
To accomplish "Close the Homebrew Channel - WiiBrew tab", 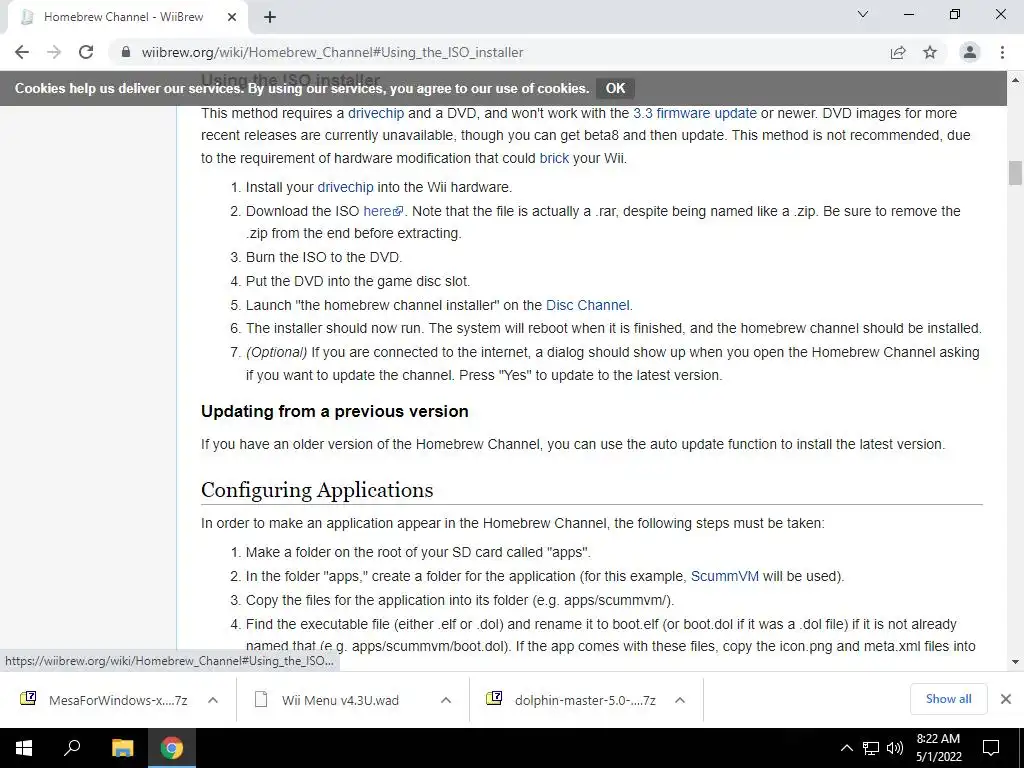I will coord(232,17).
